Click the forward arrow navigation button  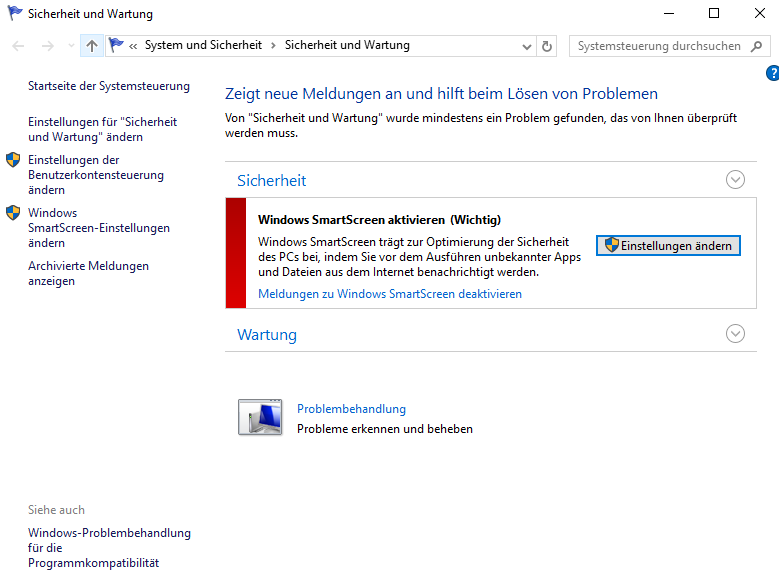pyautogui.click(x=47, y=46)
